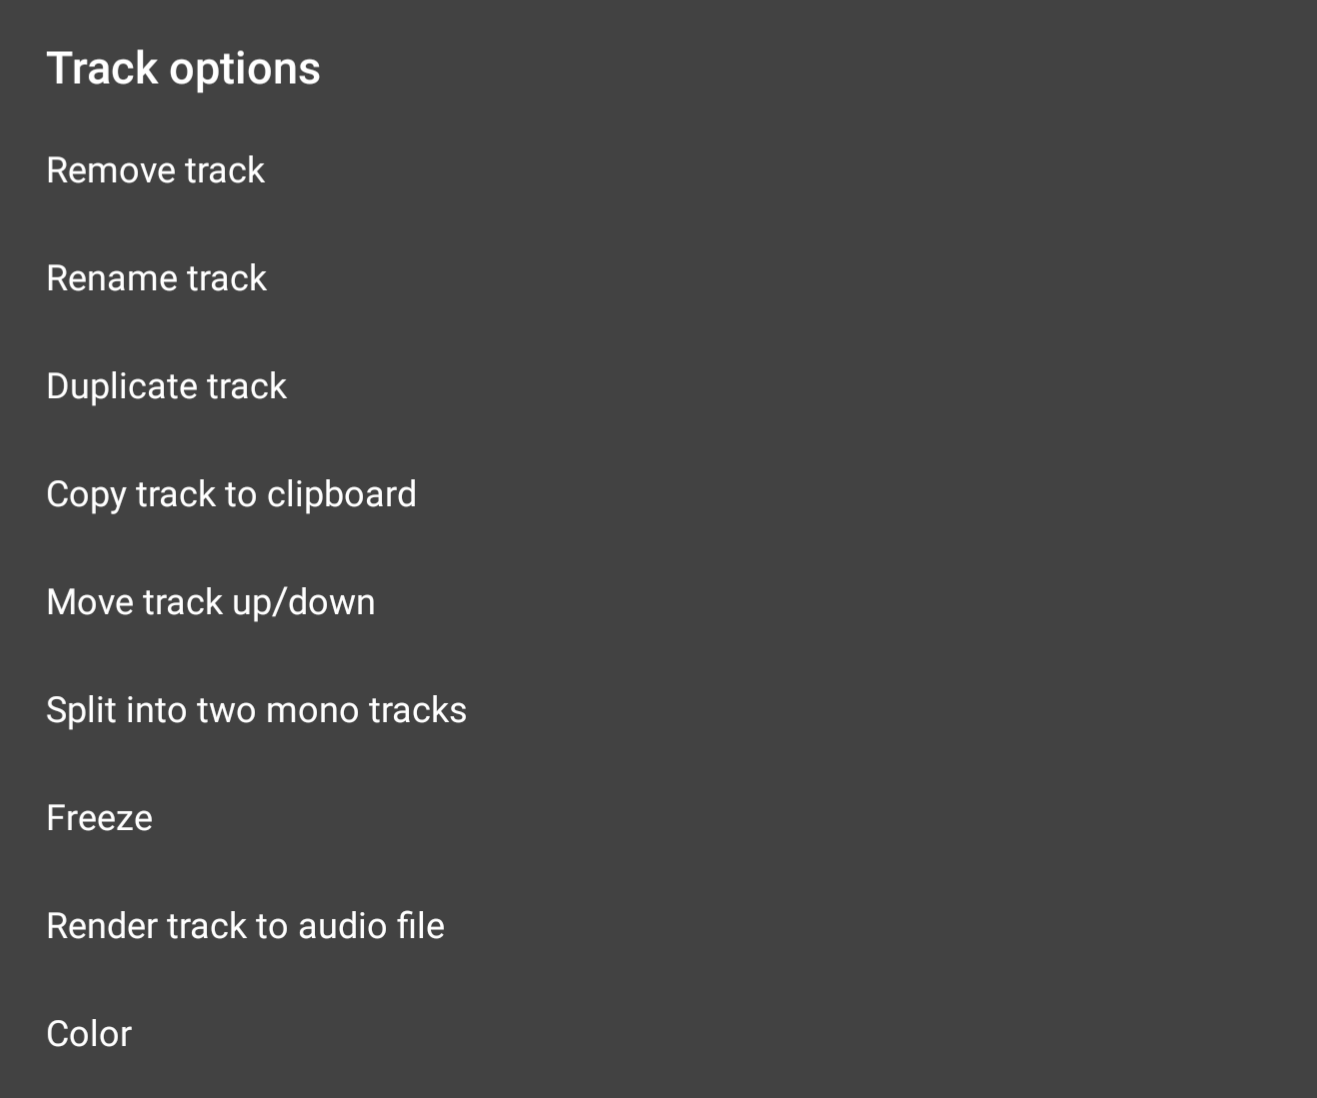Click the Track options dialog title text
Viewport: 1317px width, 1098px height.
[183, 69]
